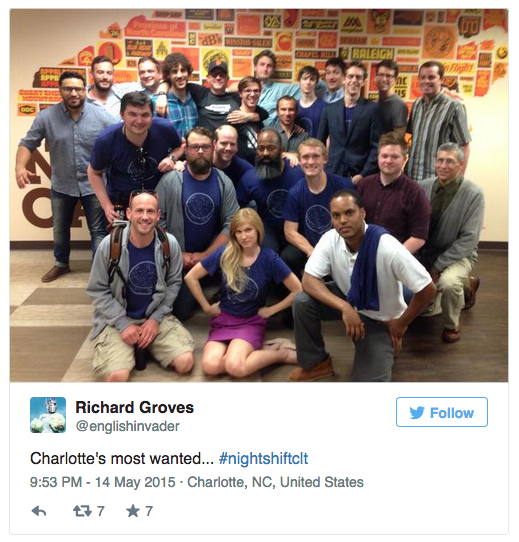The image size is (519, 542).
Task: Click the RALEIGH poster in the photo
Action: pyautogui.click(x=373, y=53)
